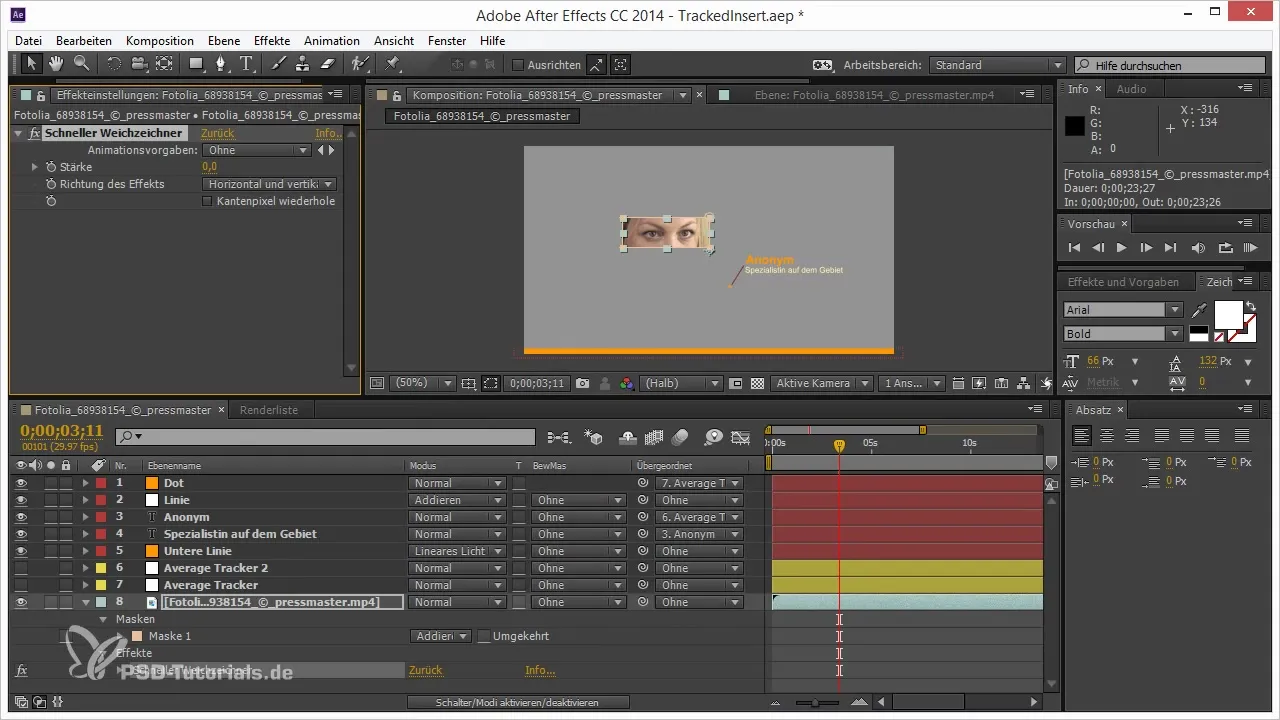Open Richtung des Effekts dropdown
The height and width of the screenshot is (720, 1280).
tap(269, 184)
